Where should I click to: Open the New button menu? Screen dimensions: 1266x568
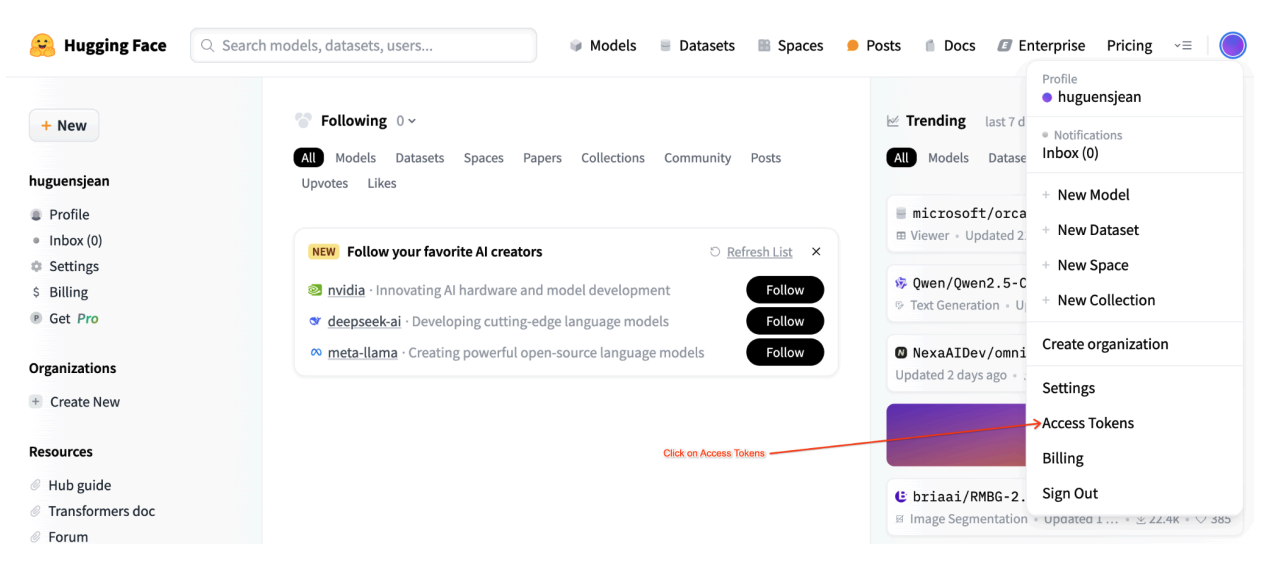coord(64,126)
